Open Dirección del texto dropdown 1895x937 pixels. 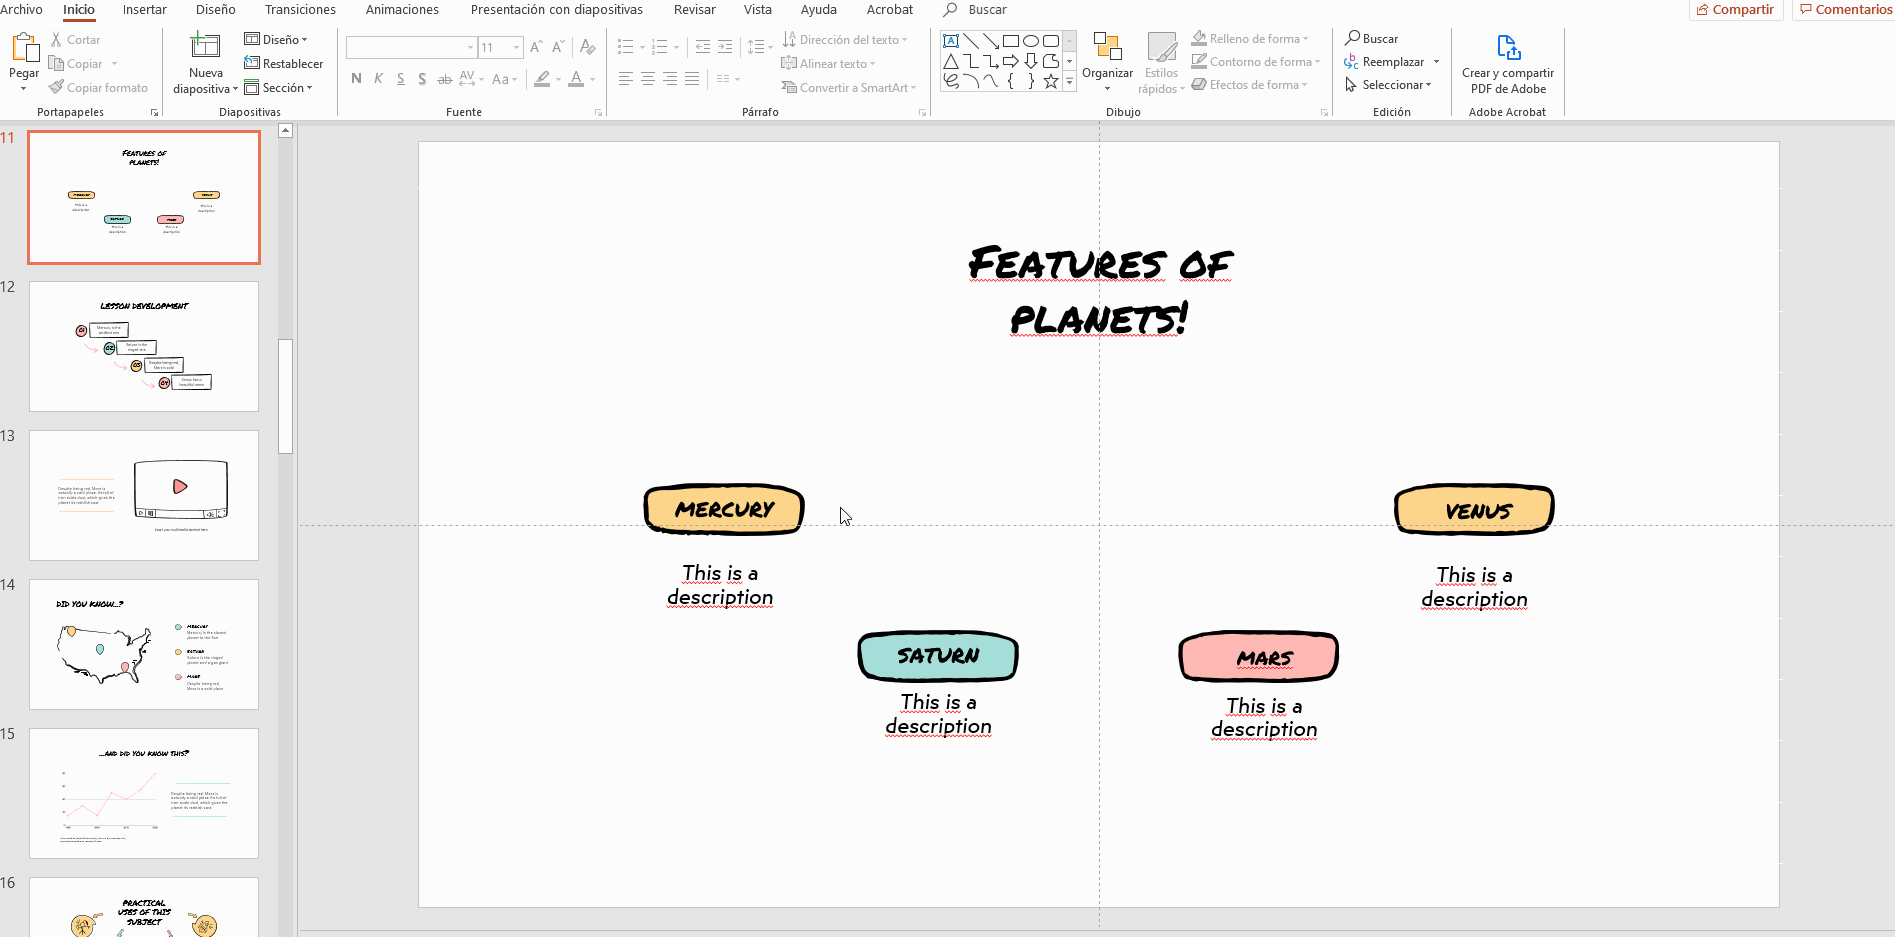coord(845,40)
